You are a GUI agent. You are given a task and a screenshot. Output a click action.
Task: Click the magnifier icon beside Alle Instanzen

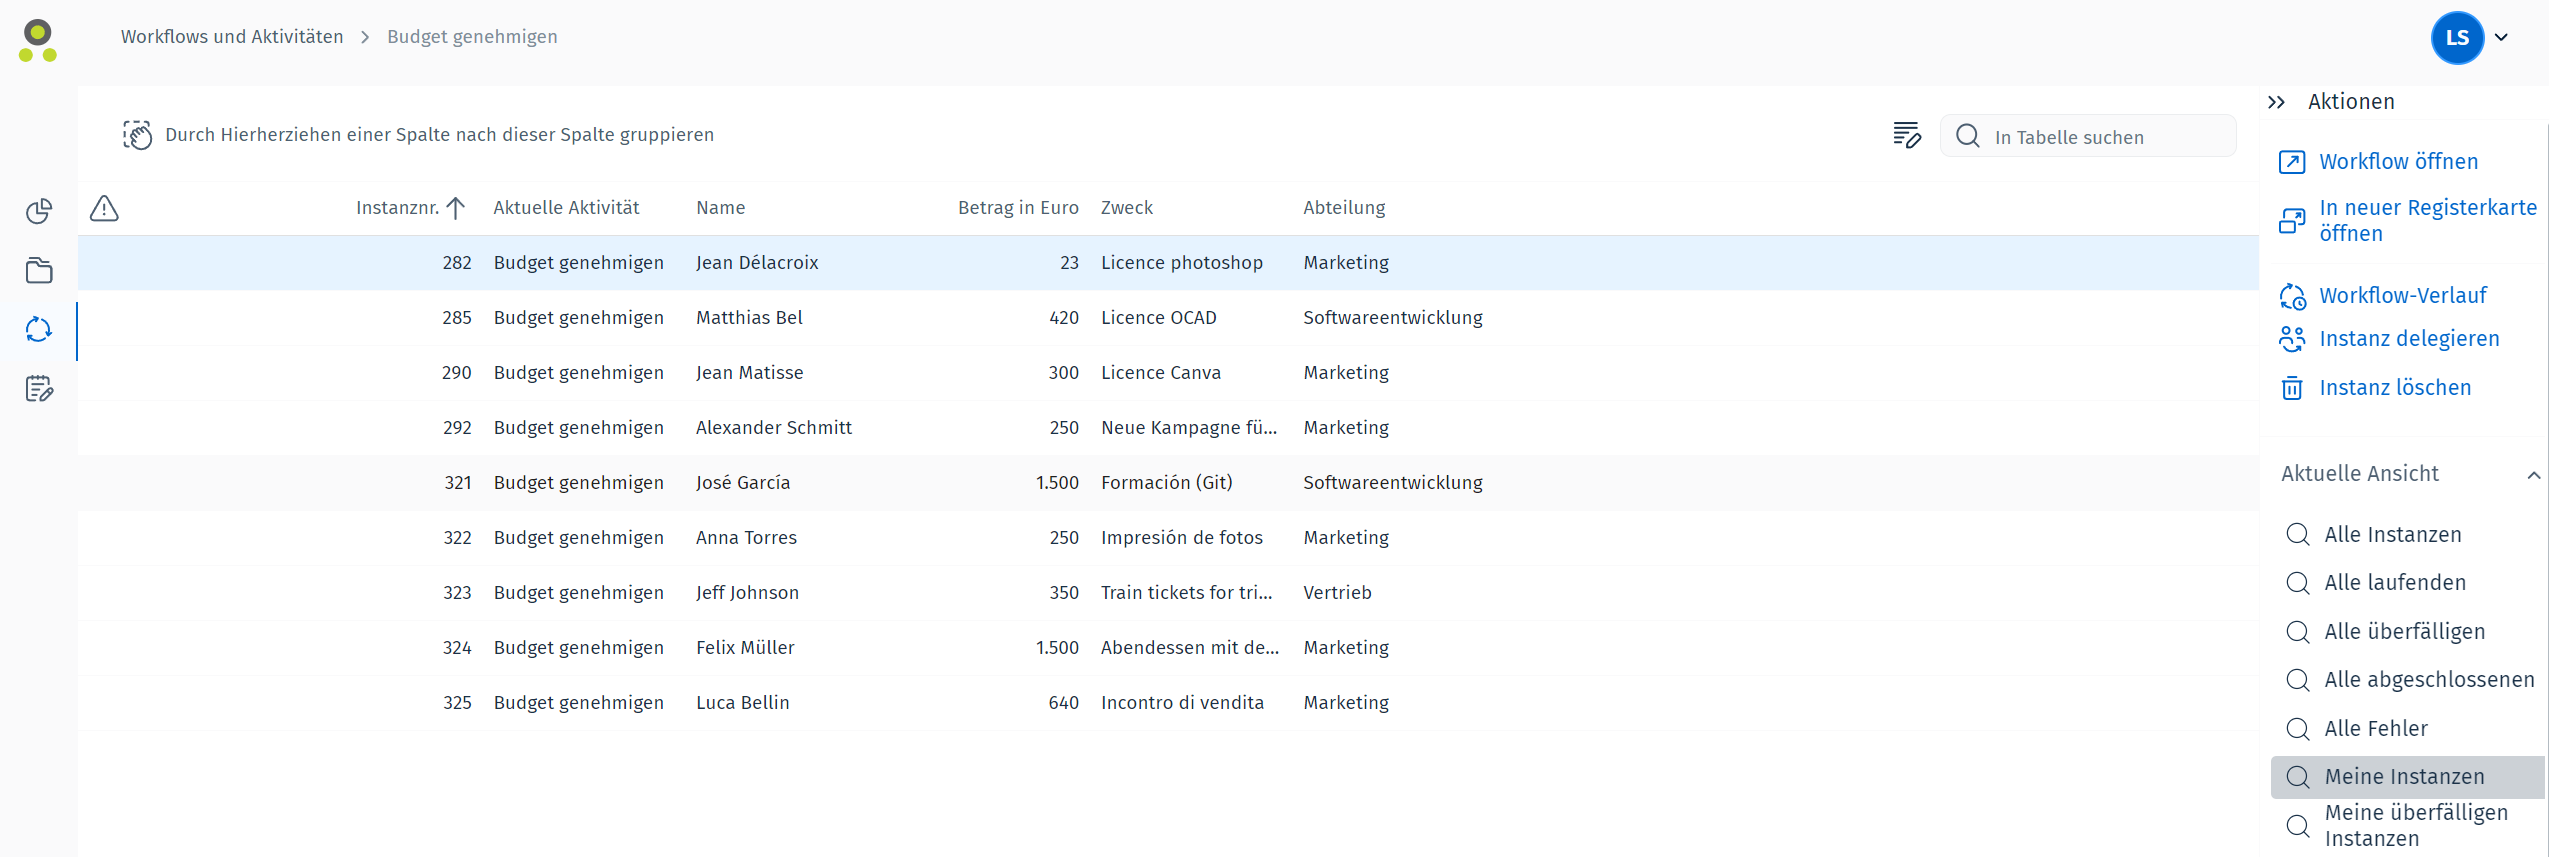(2297, 535)
